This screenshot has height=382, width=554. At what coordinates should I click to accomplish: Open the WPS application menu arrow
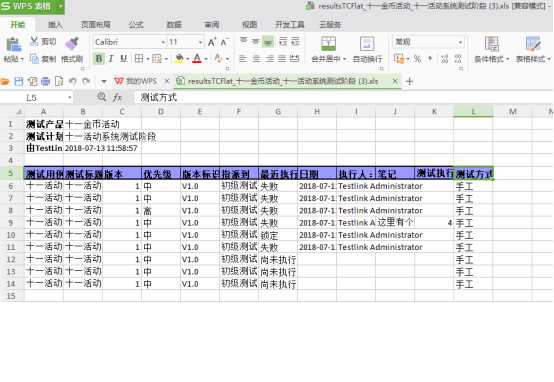[60, 6]
